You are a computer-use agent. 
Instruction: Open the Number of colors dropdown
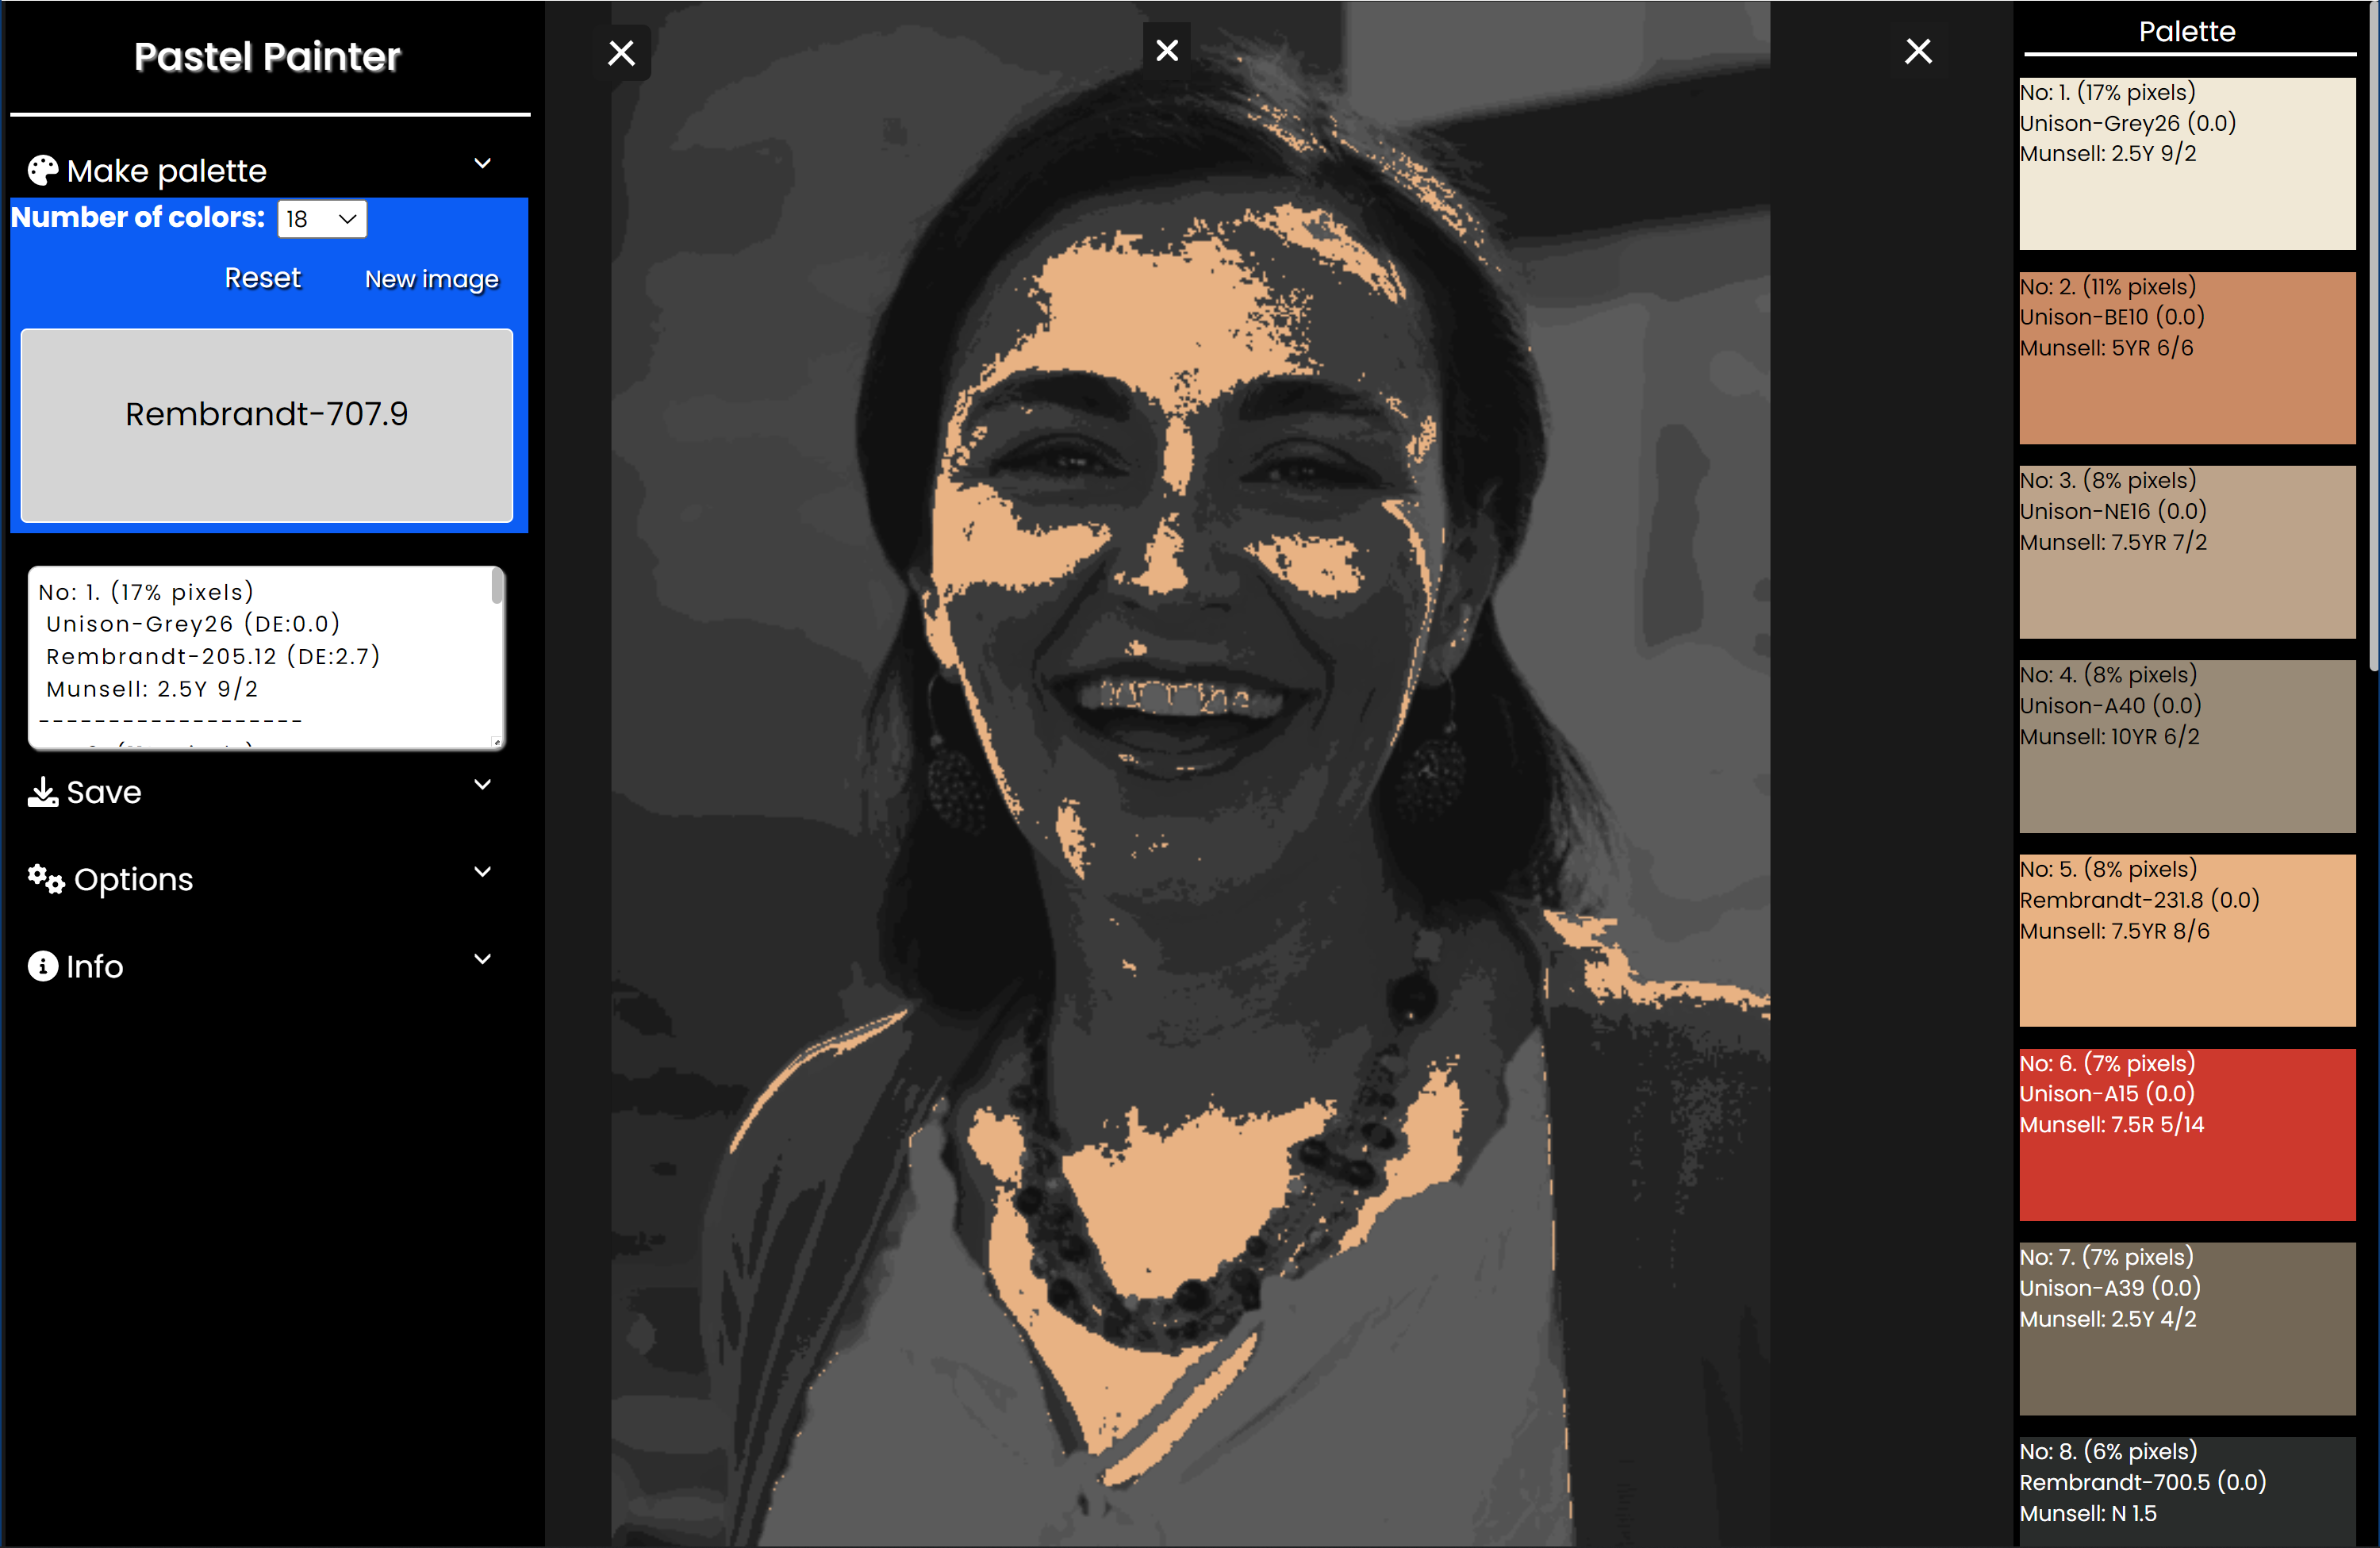pos(322,219)
